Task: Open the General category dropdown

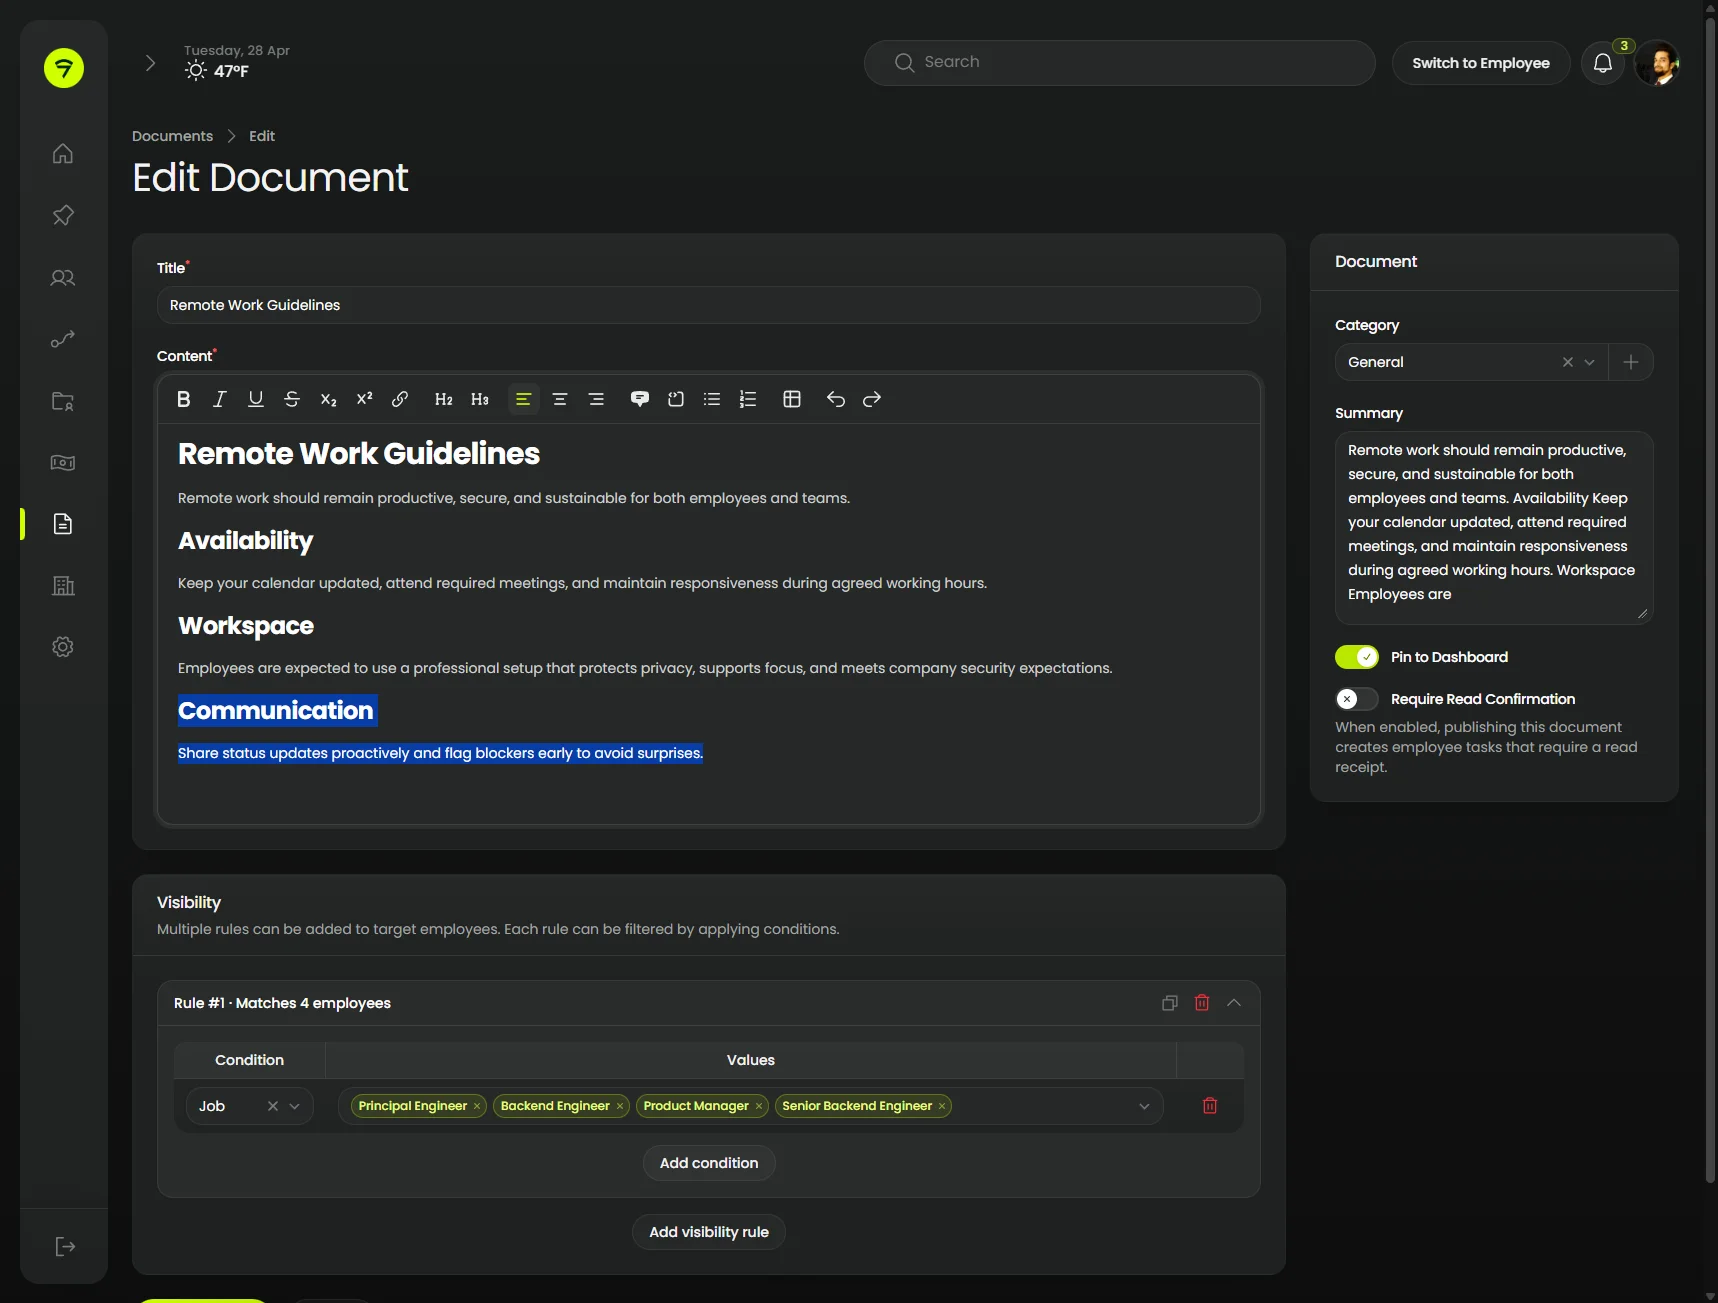Action: coord(1589,362)
